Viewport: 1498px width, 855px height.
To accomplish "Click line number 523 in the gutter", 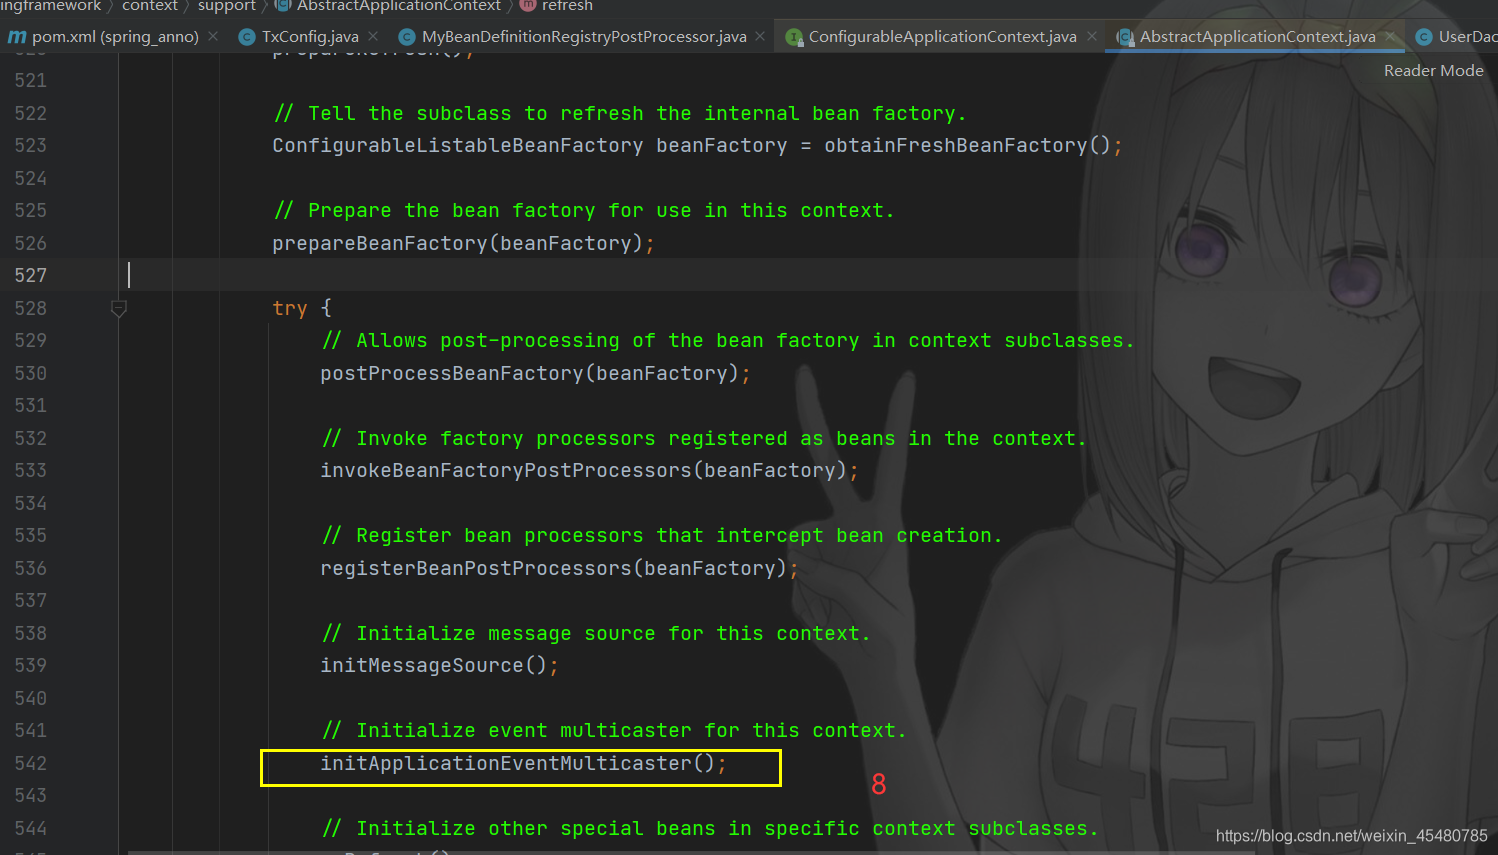I will 31,145.
